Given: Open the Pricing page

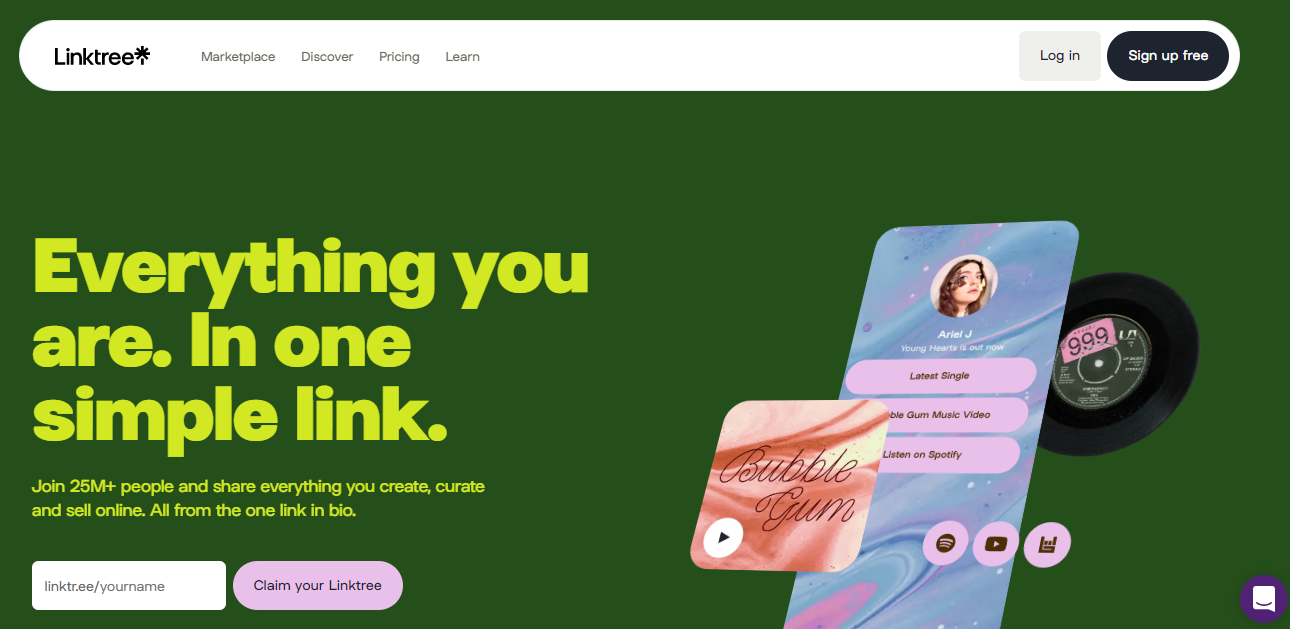Looking at the screenshot, I should [399, 57].
